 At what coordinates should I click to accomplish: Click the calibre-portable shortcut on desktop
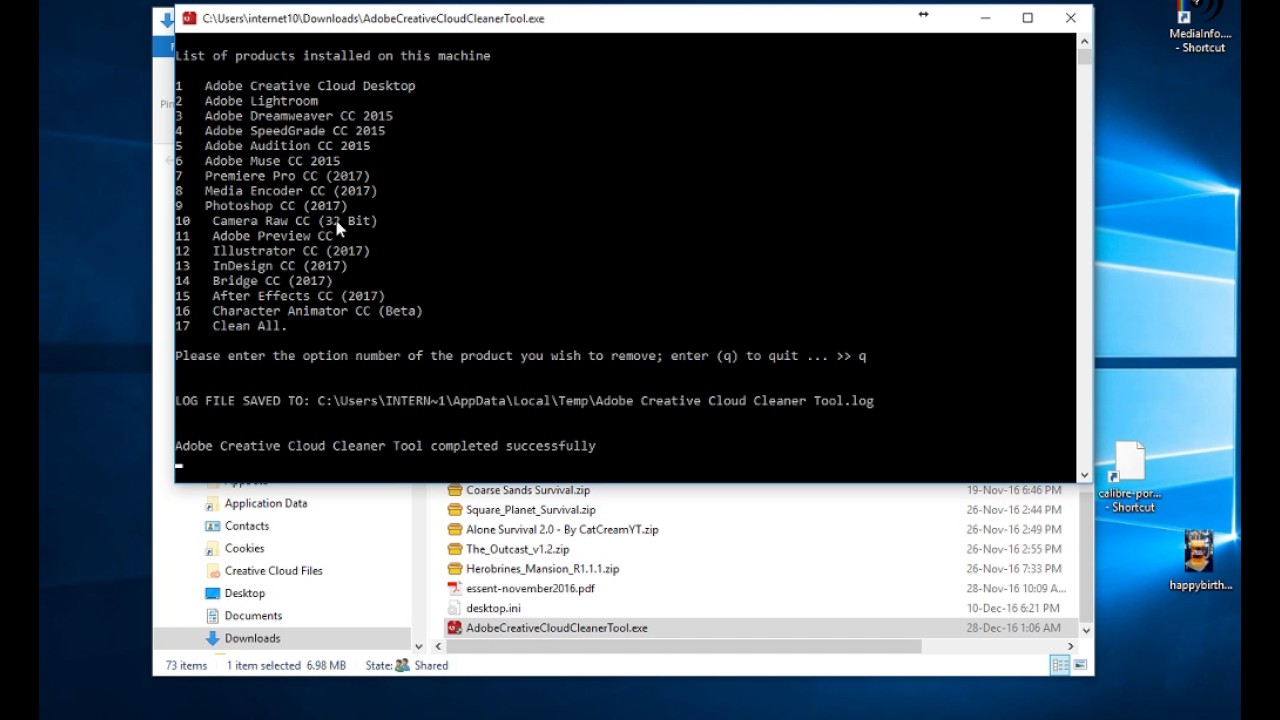point(1129,477)
